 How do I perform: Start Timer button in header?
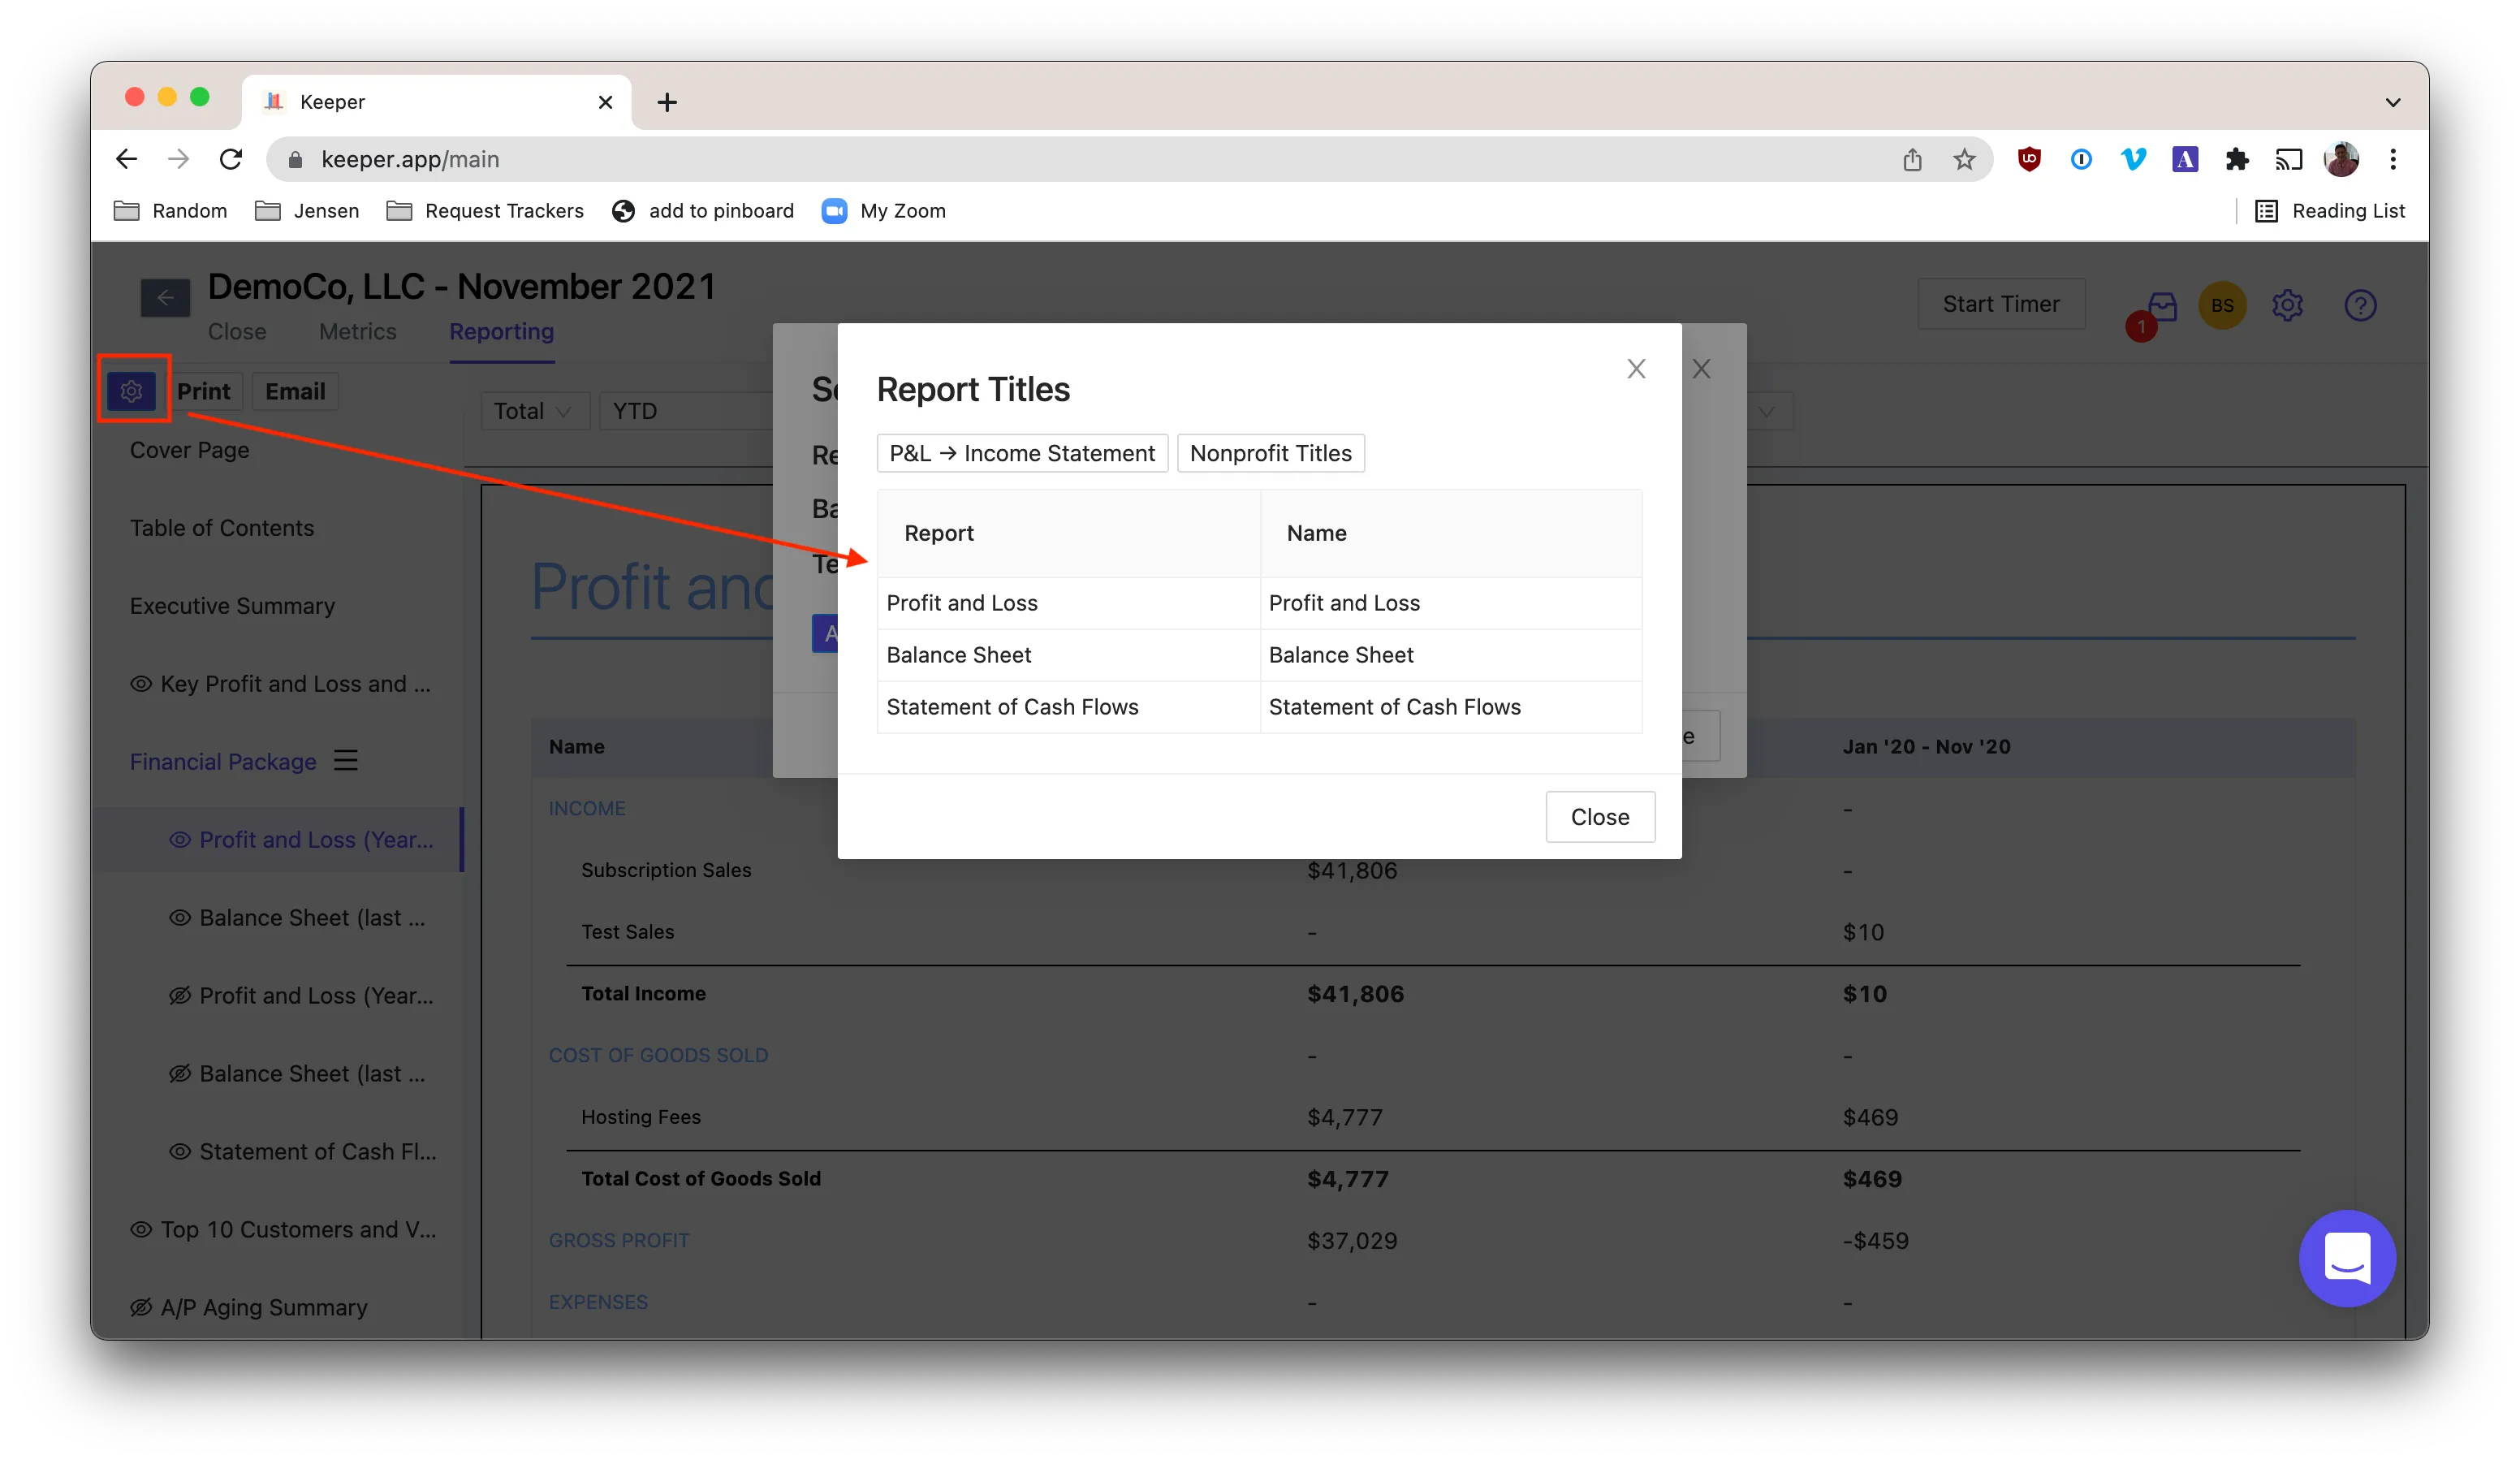[2000, 304]
